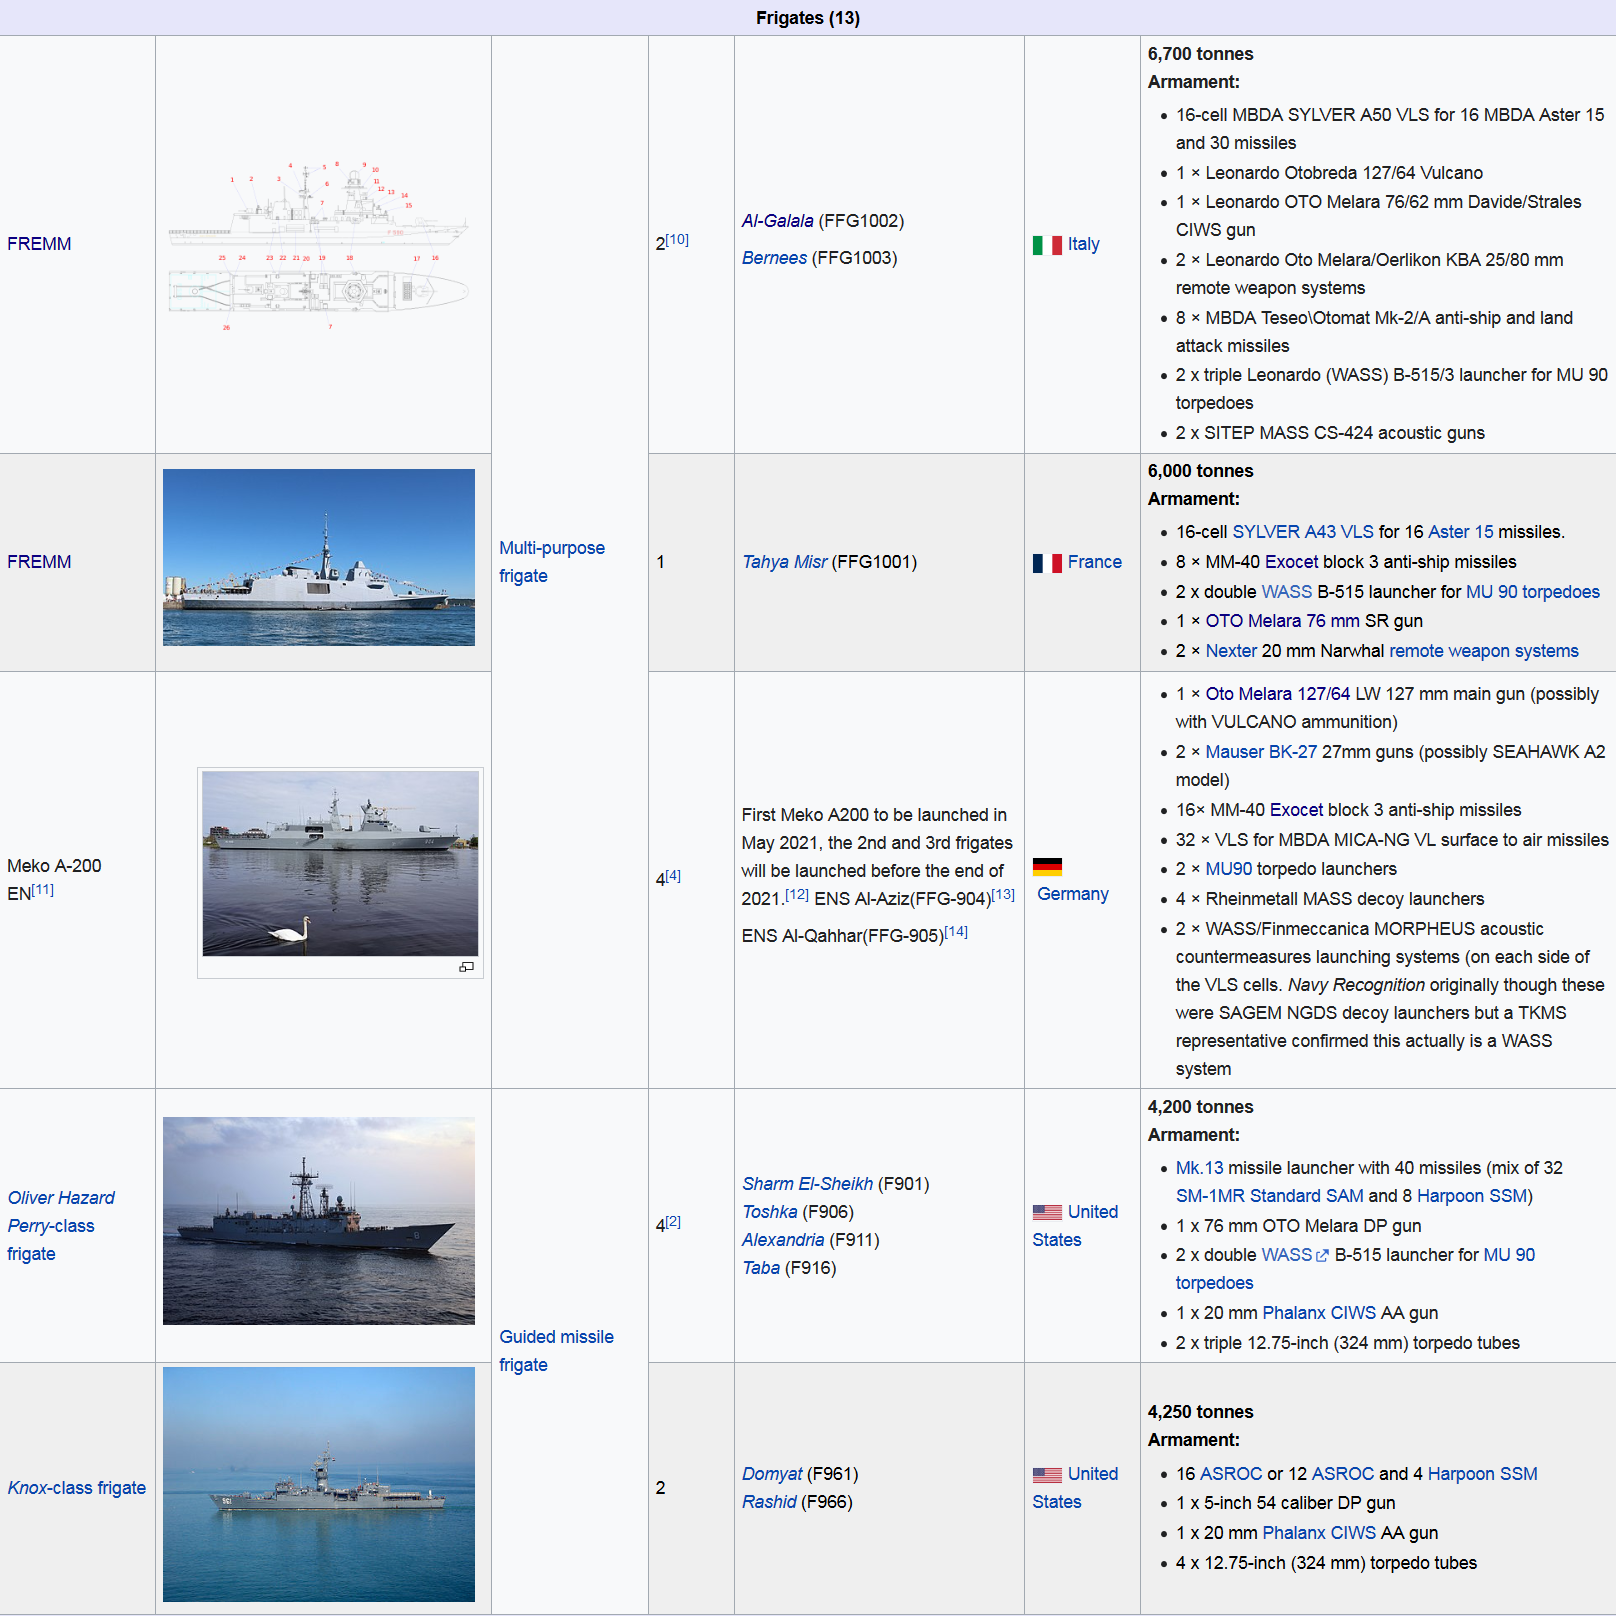Follow the Guided missile frigate link
Viewport: 1616px width, 1616px height.
[556, 1351]
